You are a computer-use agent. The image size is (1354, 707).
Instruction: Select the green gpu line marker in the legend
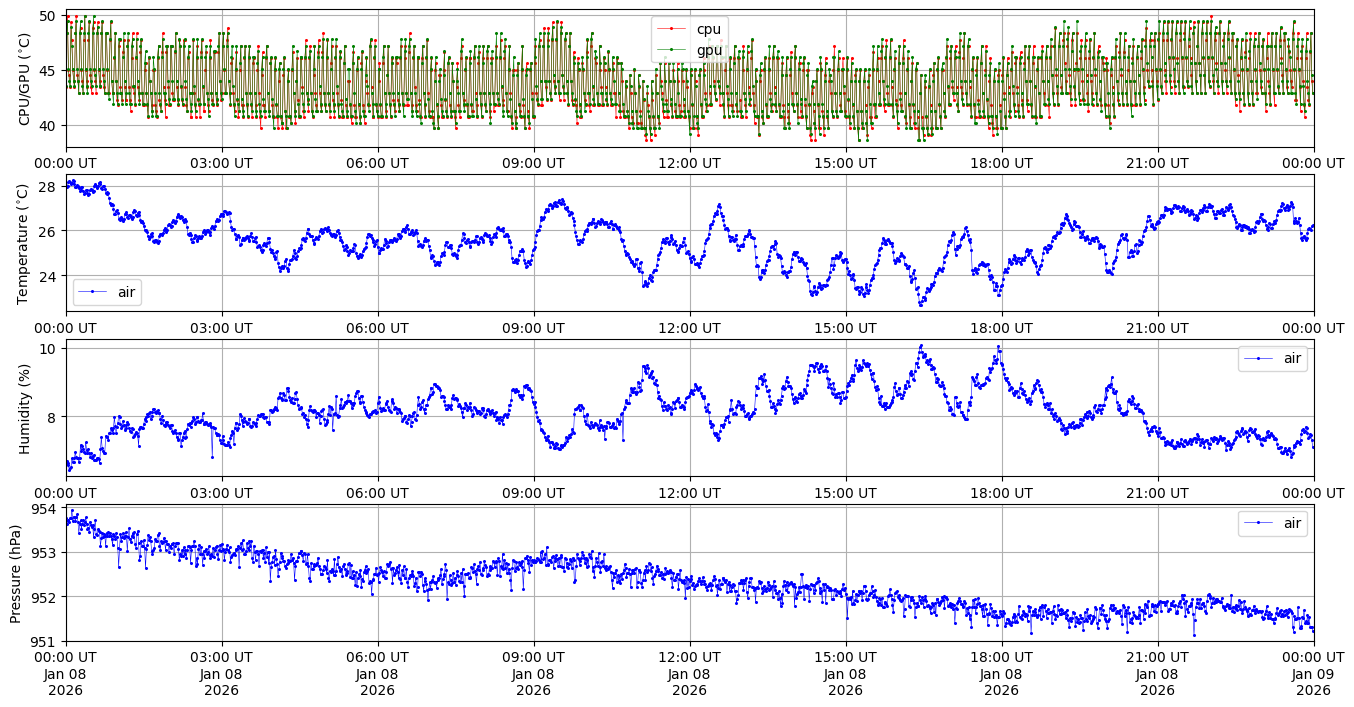point(674,50)
